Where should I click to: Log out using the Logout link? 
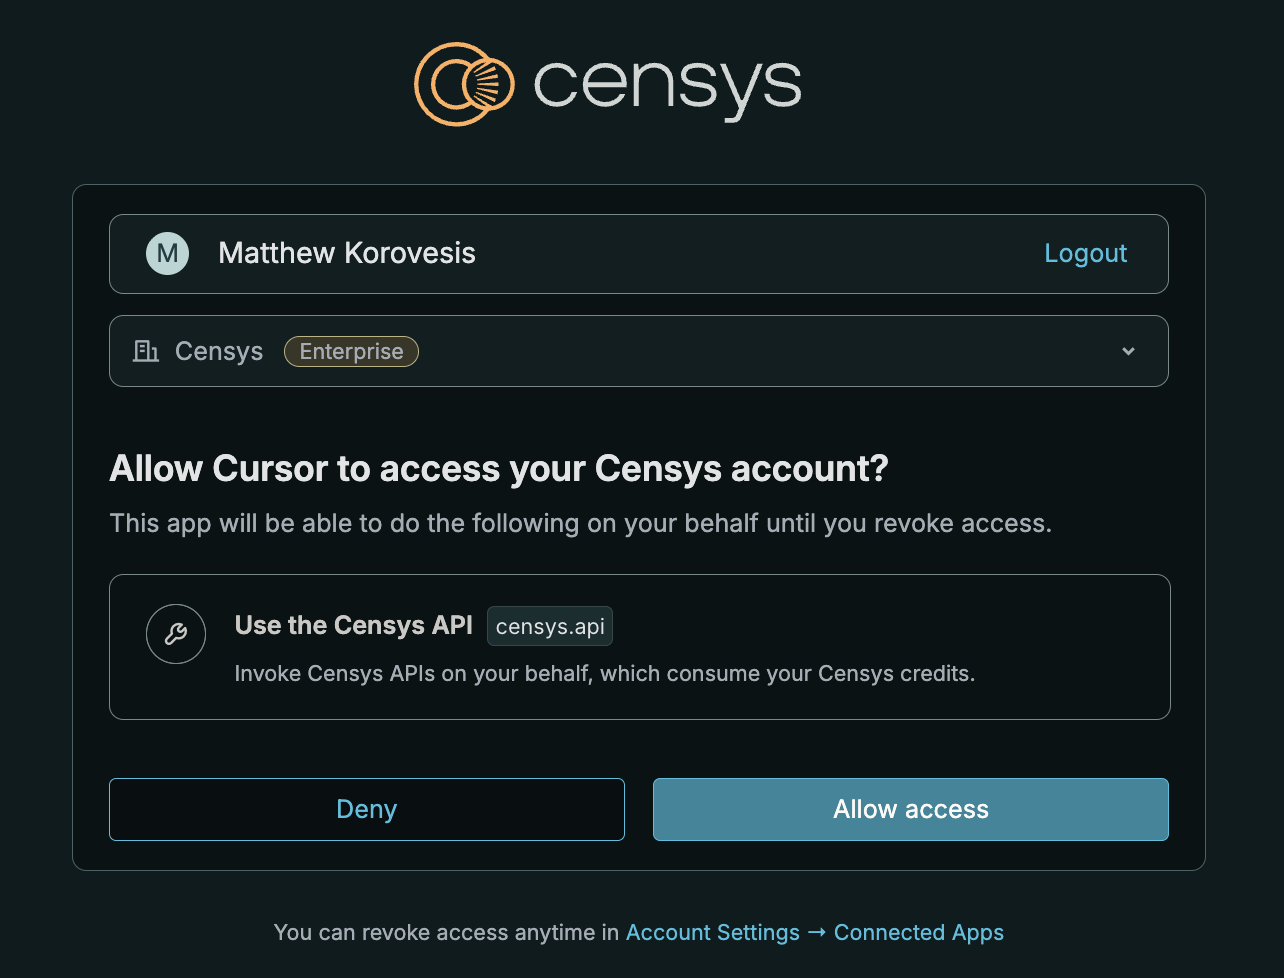(1085, 254)
